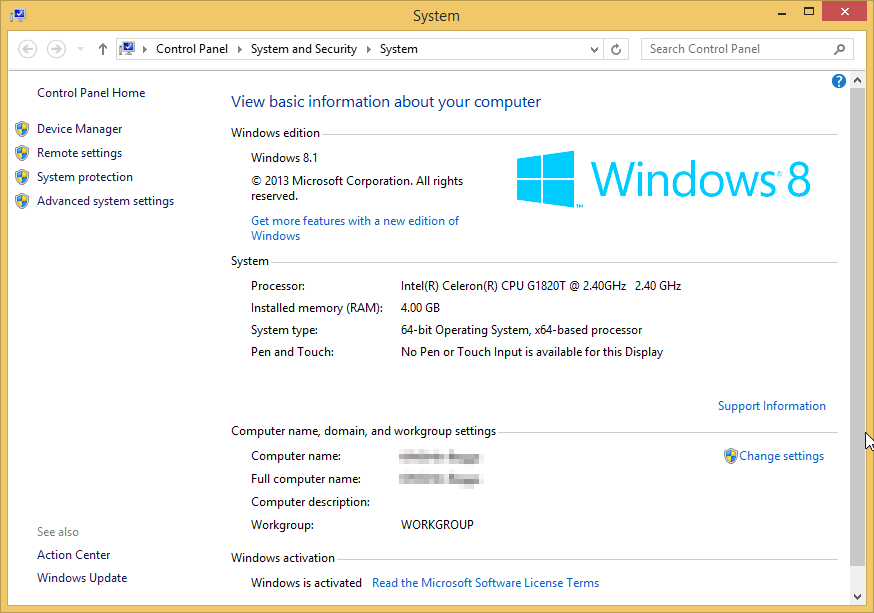874x613 pixels.
Task: Click the Forward navigation arrow
Action: point(56,49)
